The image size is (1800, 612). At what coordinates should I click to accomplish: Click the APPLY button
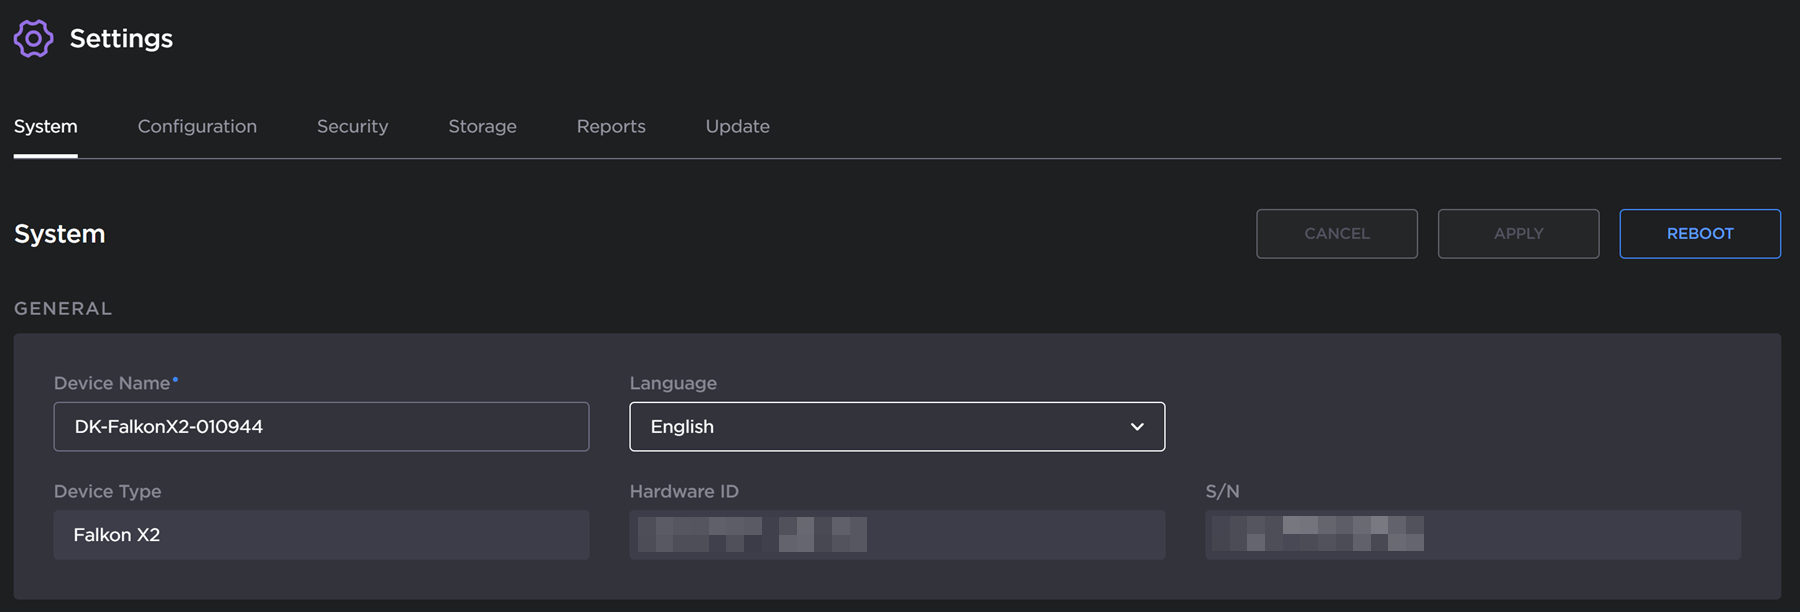[x=1518, y=234]
